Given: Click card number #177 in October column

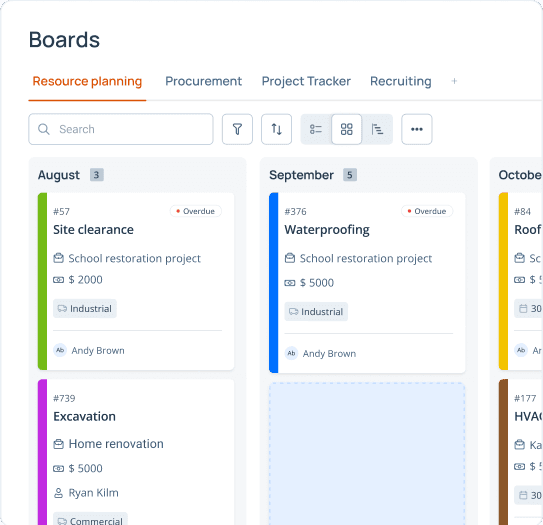Looking at the screenshot, I should pyautogui.click(x=525, y=398).
